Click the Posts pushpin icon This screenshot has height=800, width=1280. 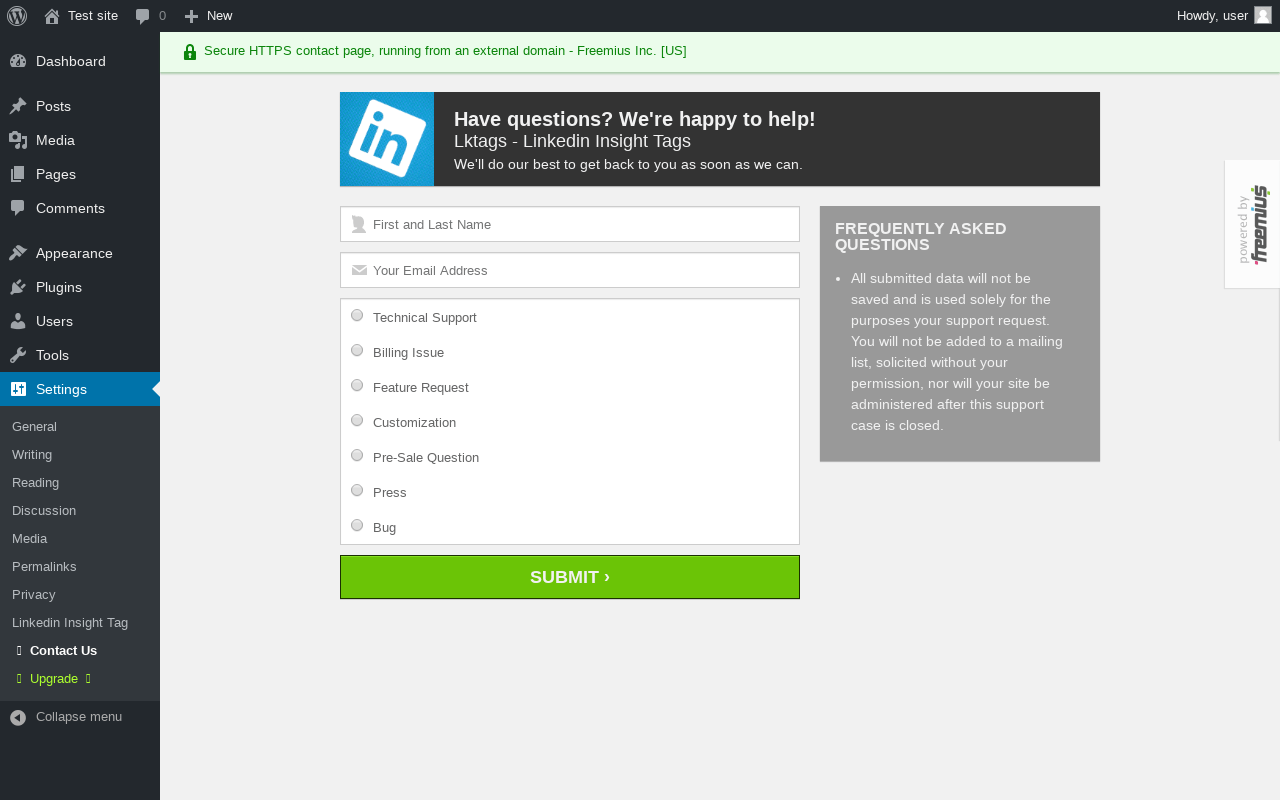coord(18,106)
